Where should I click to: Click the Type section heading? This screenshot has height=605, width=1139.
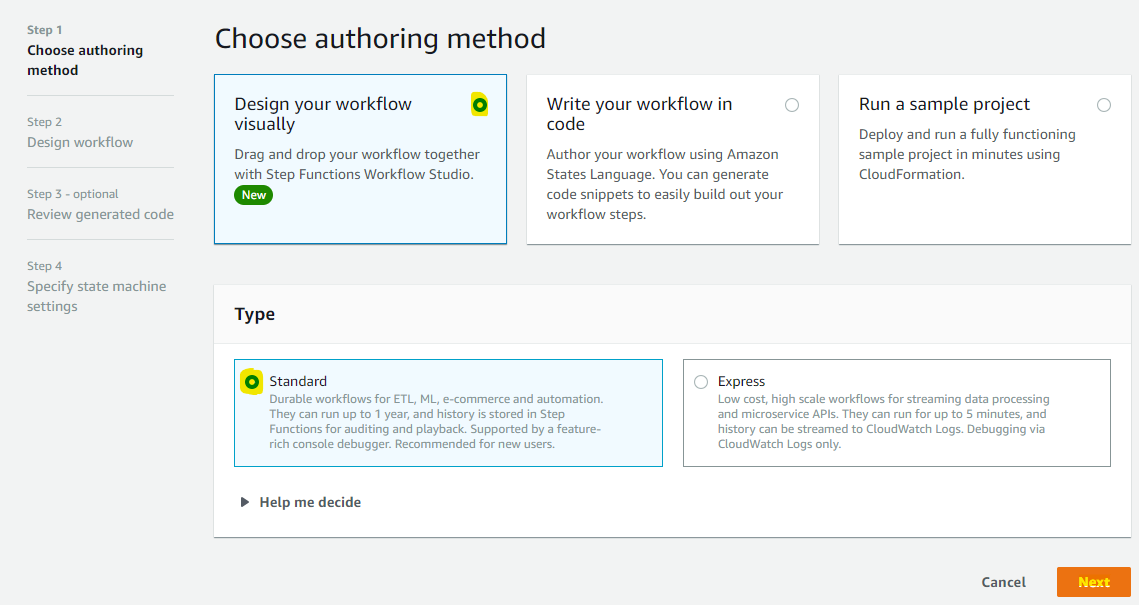tap(255, 314)
